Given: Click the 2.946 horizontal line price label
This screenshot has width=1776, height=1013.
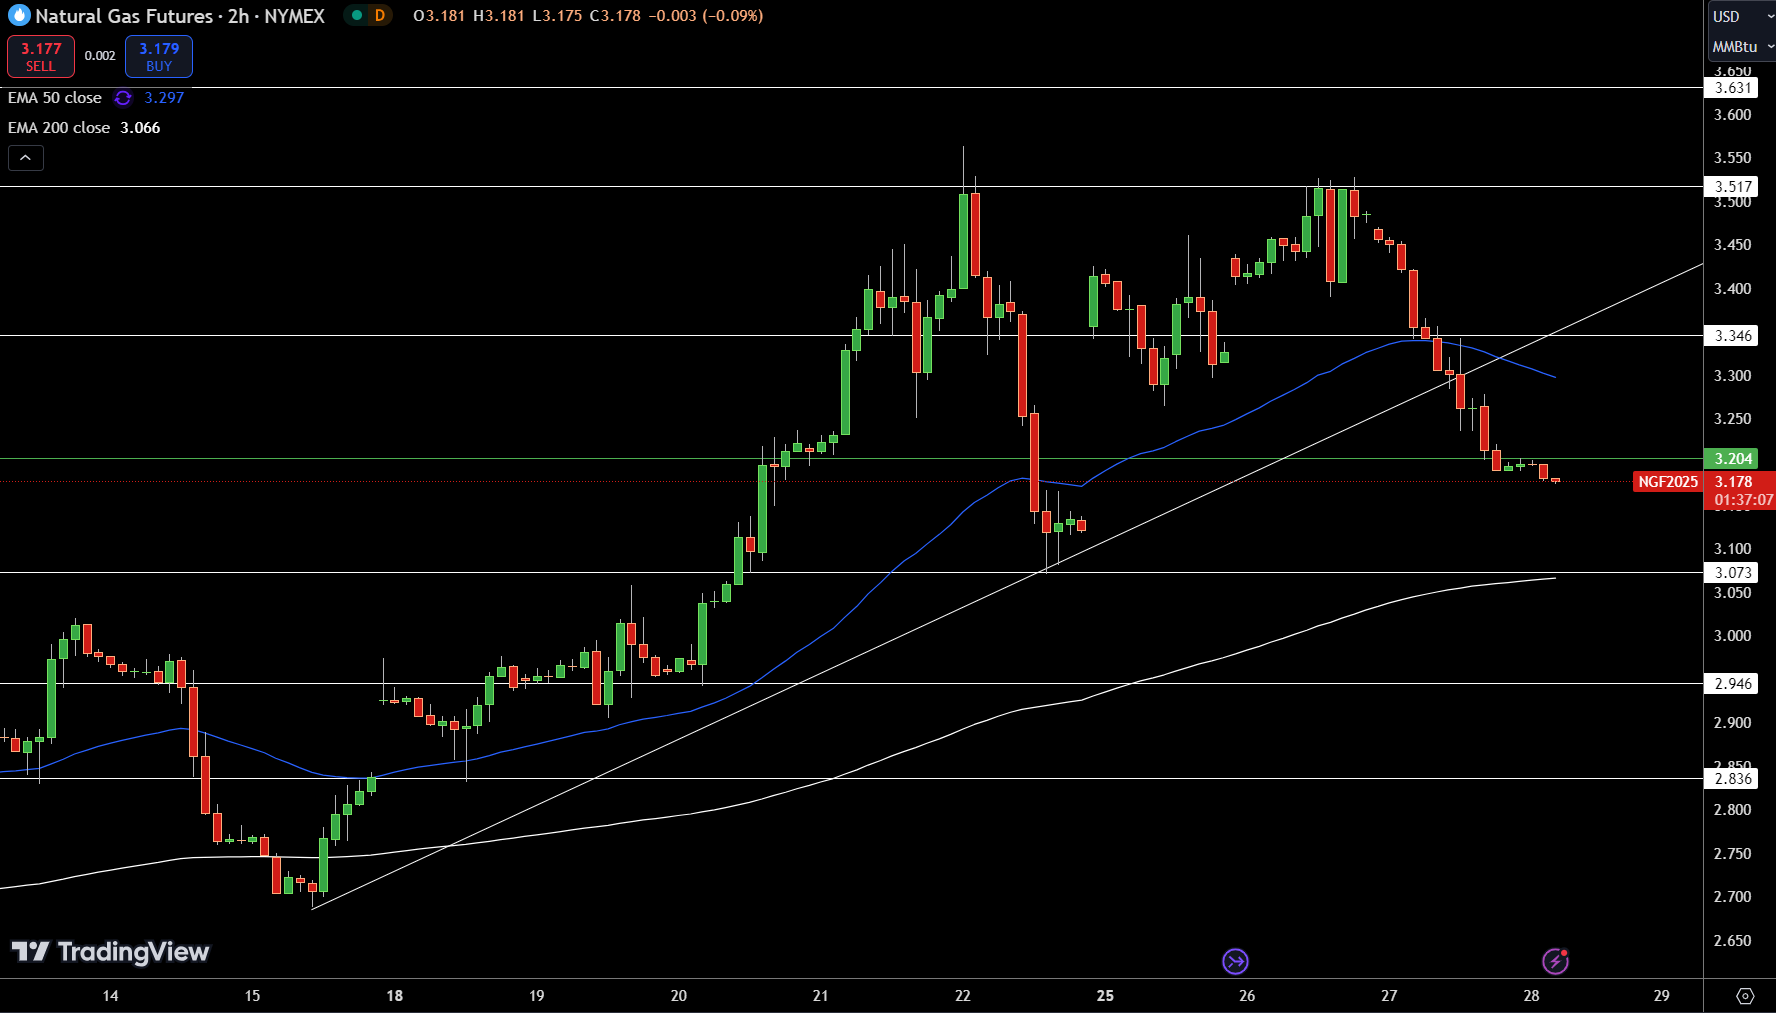Looking at the screenshot, I should [1733, 684].
